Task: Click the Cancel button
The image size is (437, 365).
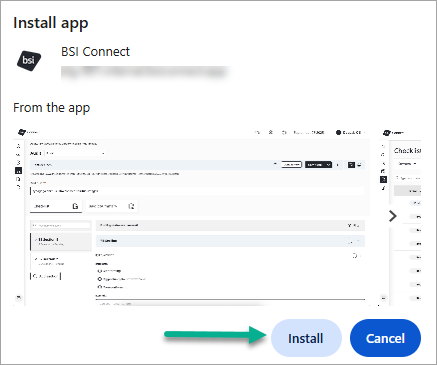Action: 385,338
